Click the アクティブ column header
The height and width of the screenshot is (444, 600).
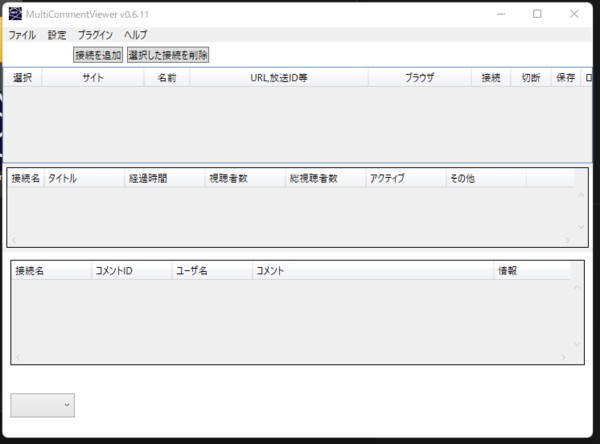pos(406,178)
